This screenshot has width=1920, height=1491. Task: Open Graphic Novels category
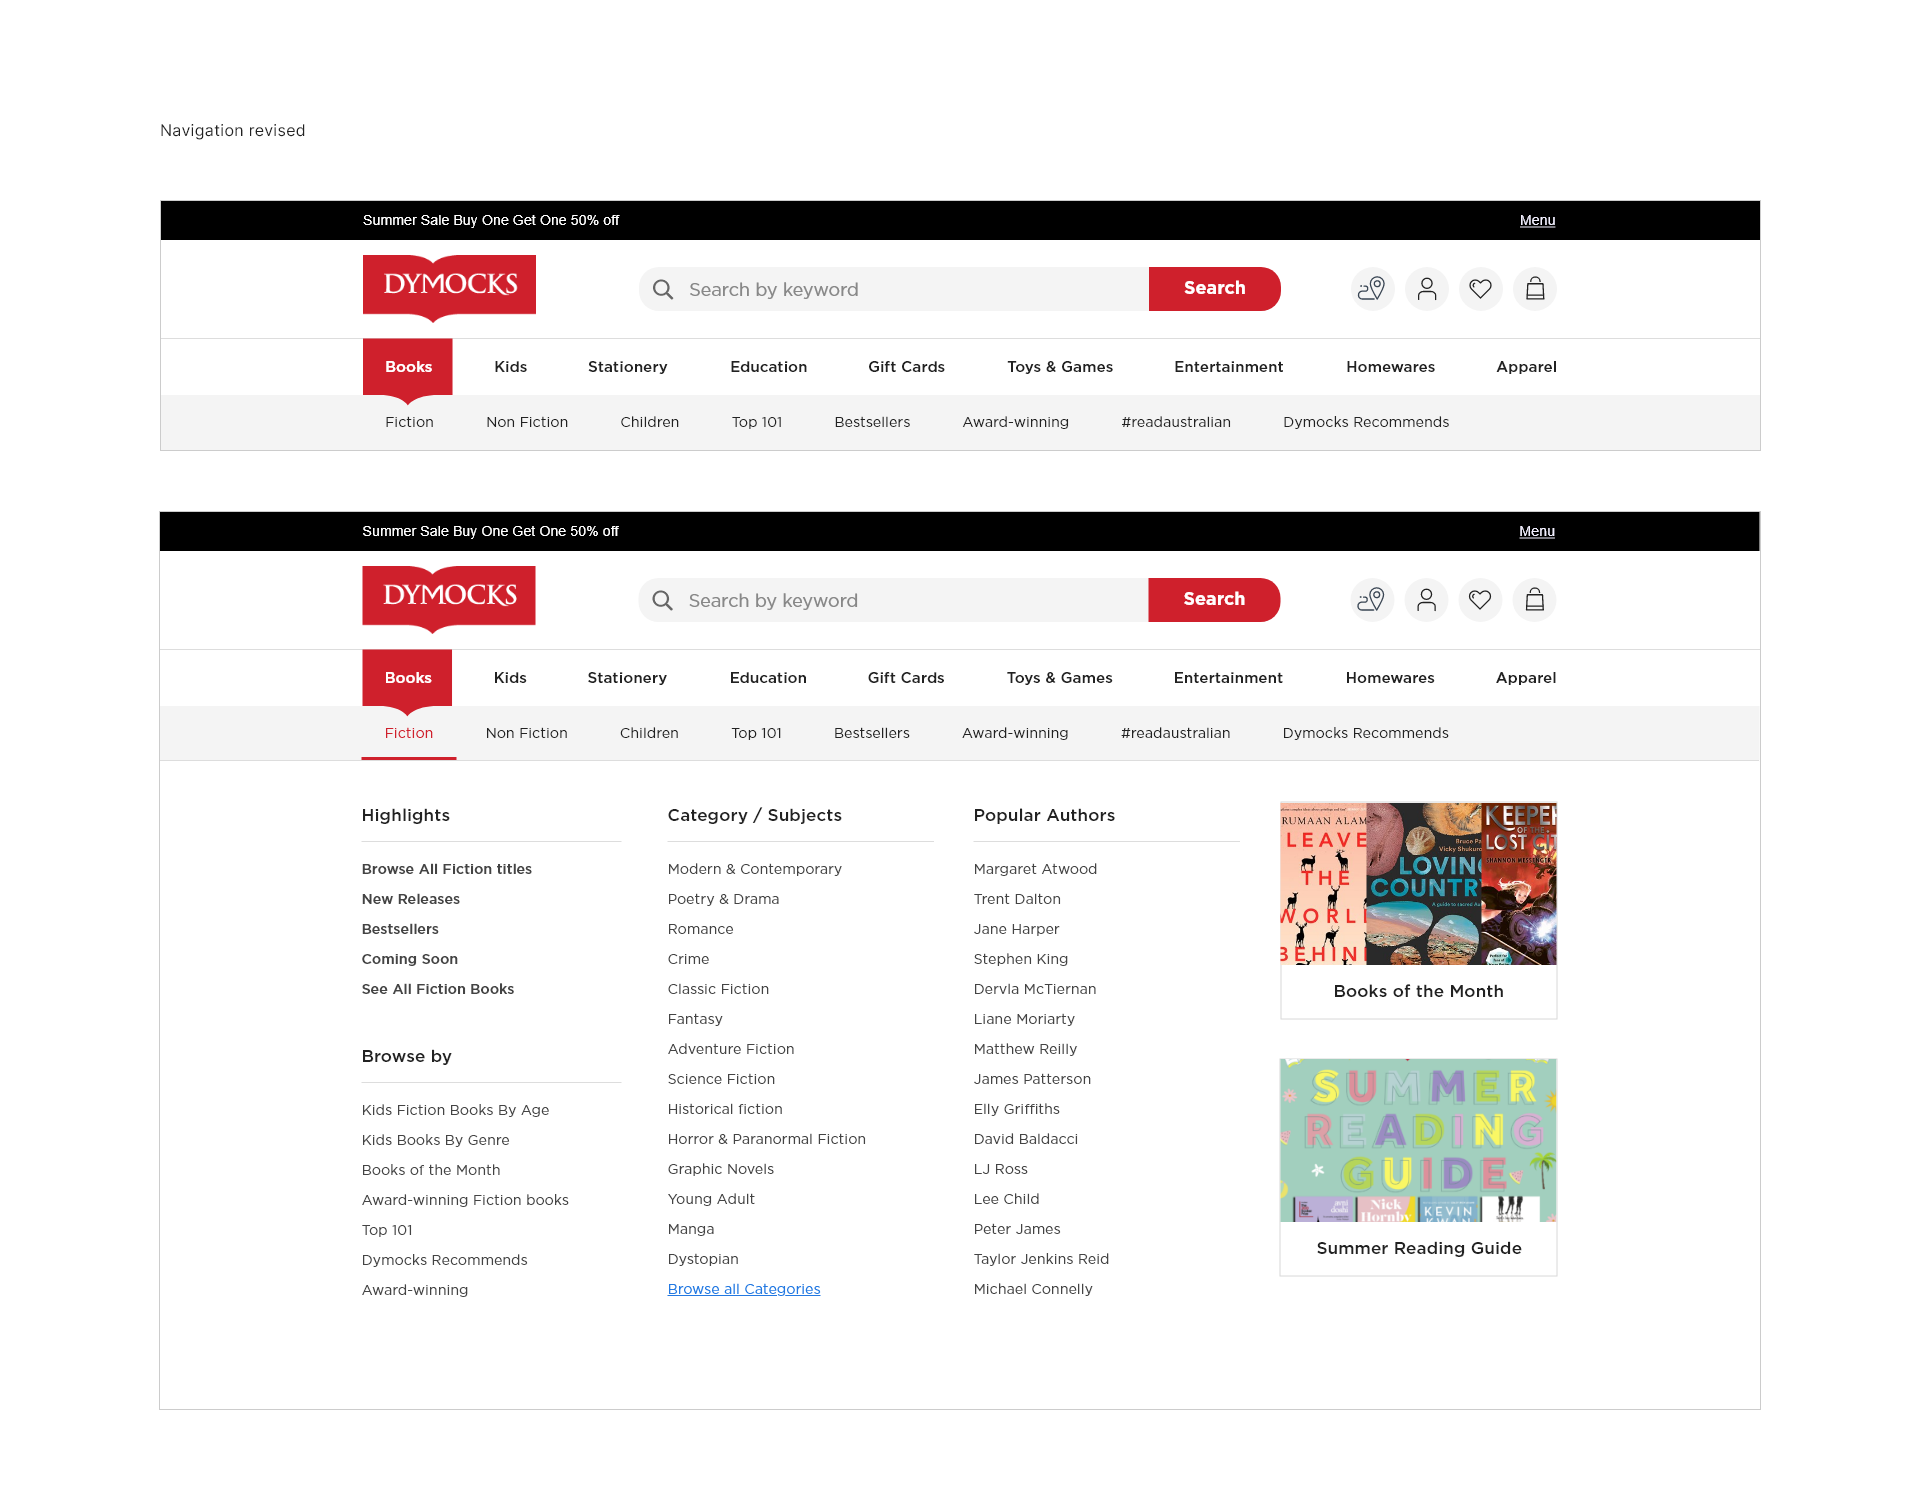(x=721, y=1169)
